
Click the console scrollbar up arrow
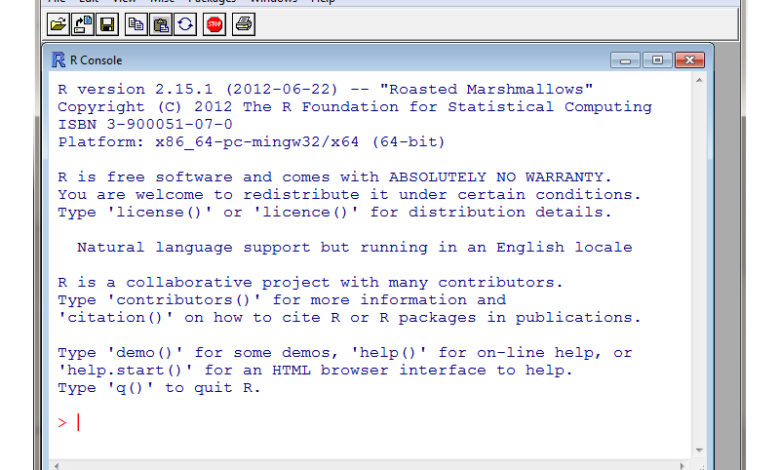coord(699,80)
